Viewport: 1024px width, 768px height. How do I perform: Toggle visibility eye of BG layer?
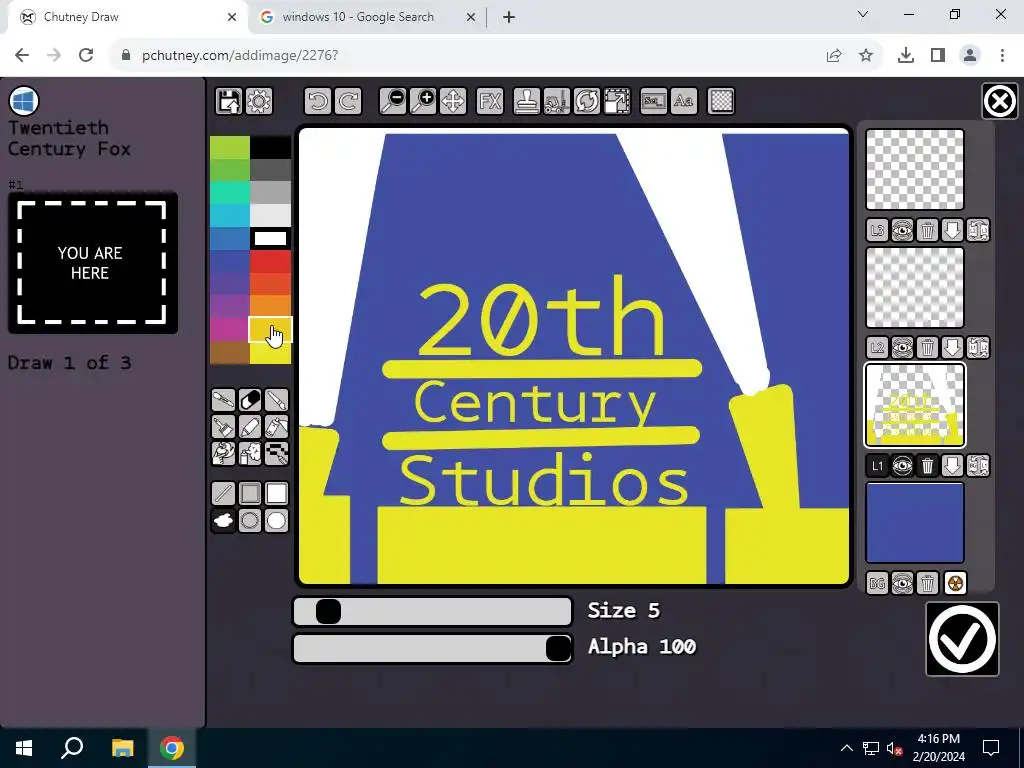[x=903, y=583]
